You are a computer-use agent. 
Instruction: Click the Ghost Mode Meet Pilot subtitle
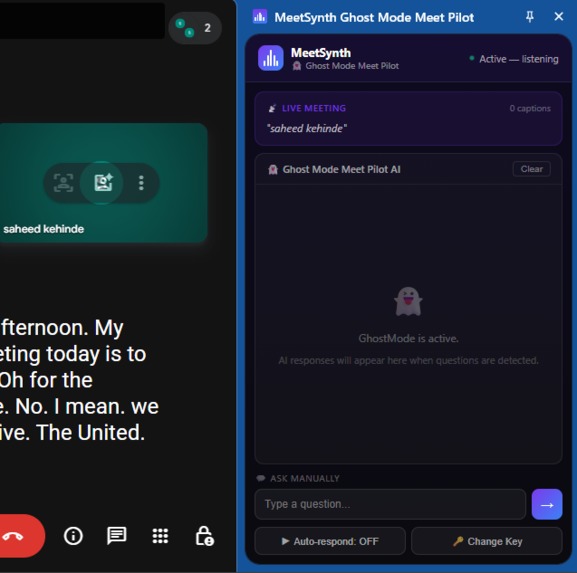pos(352,66)
